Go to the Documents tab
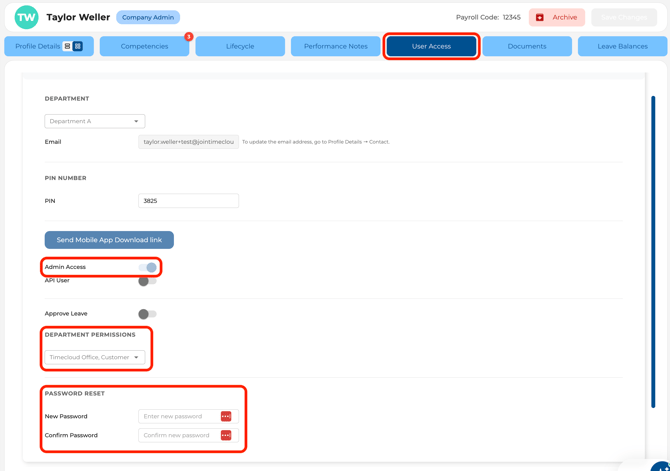 click(527, 46)
